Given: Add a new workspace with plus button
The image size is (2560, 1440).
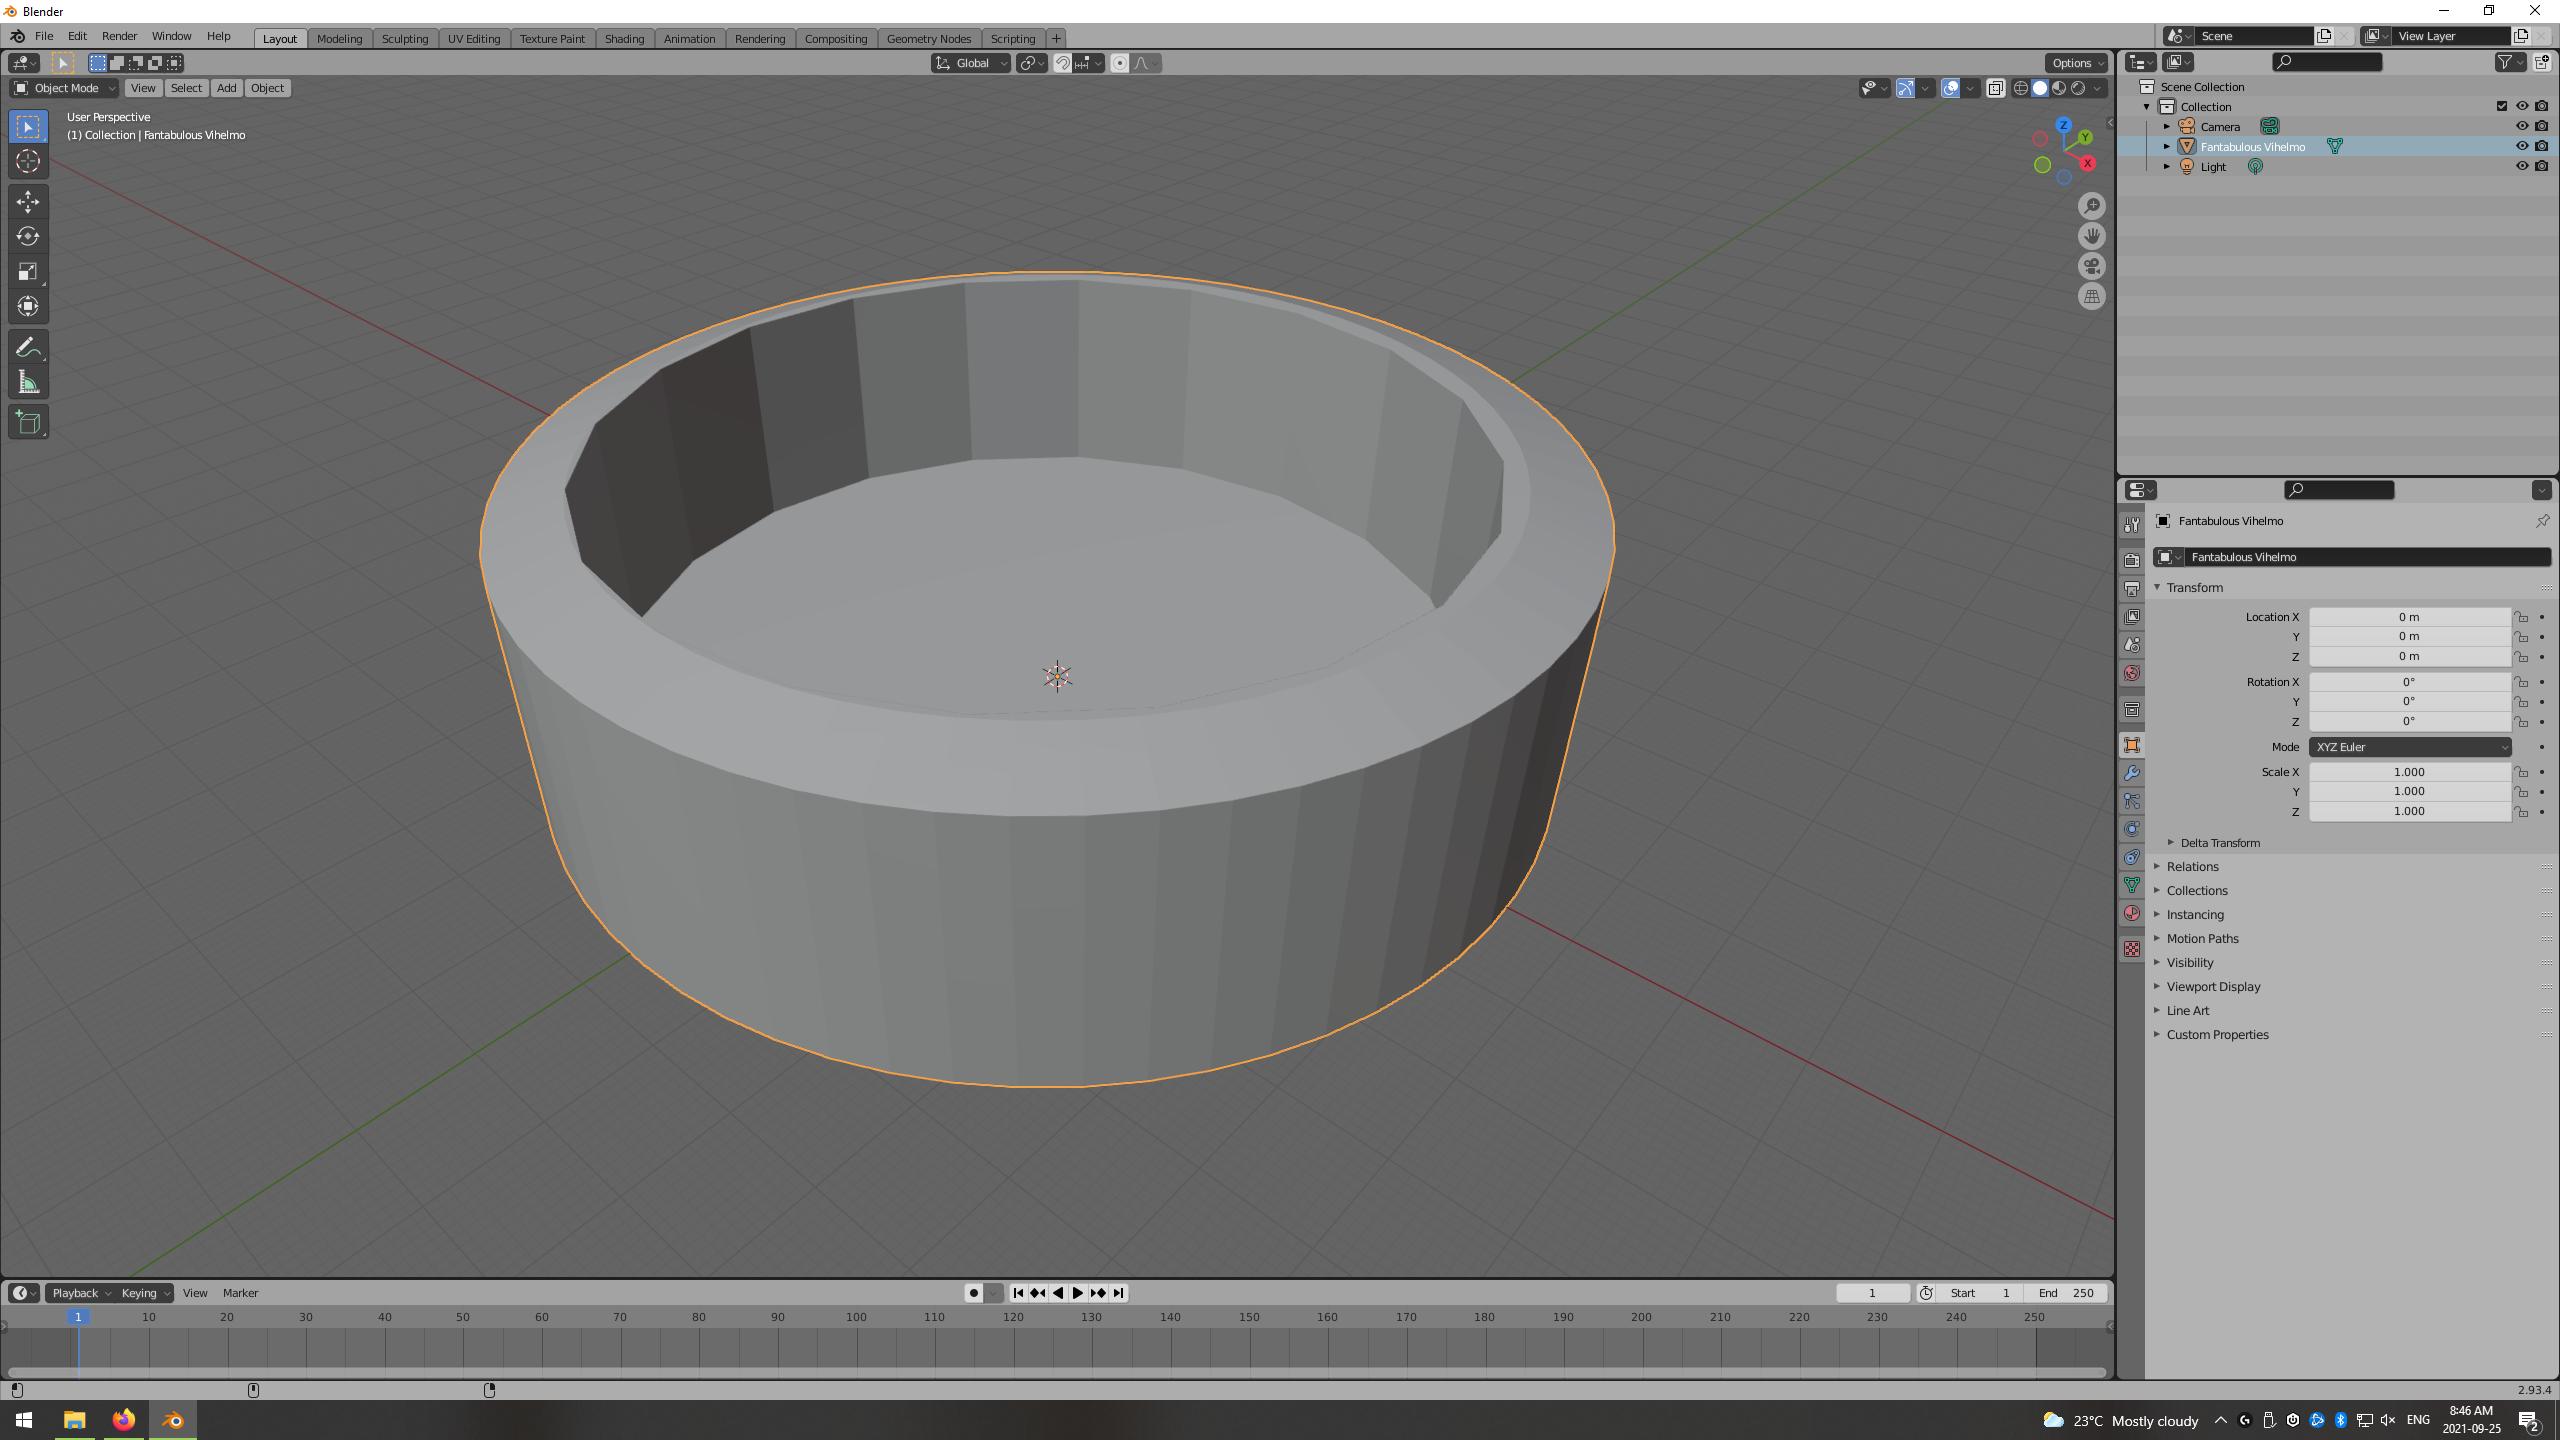Looking at the screenshot, I should point(1056,39).
